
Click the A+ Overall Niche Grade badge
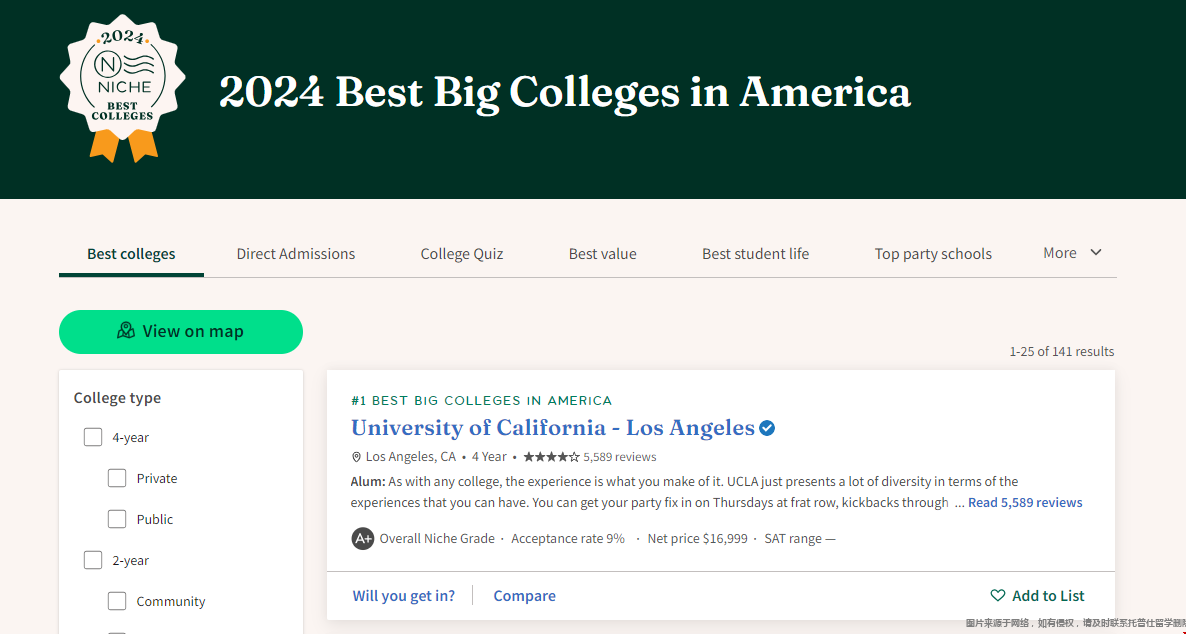363,539
